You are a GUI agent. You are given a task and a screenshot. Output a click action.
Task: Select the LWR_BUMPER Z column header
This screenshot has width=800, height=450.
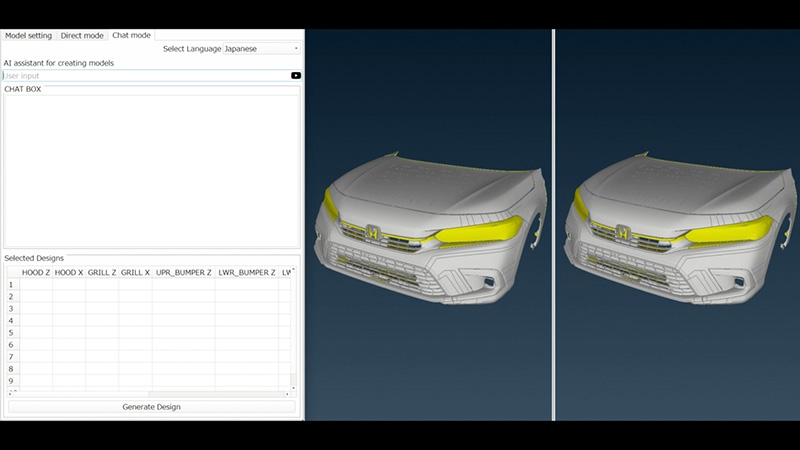pos(246,272)
